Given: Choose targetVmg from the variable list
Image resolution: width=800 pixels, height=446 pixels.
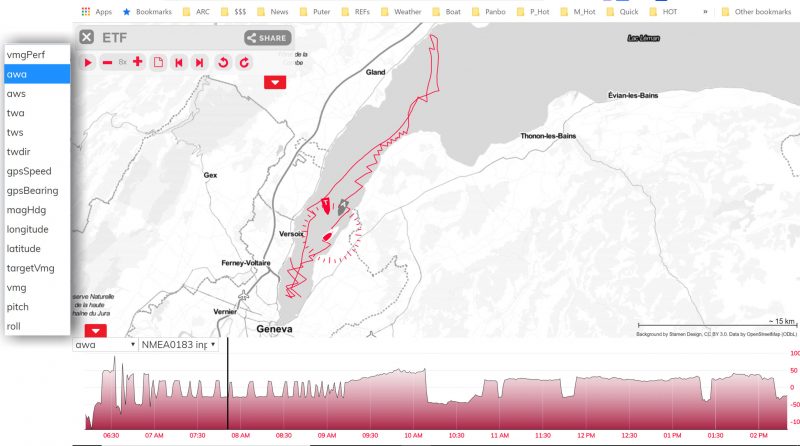Looking at the screenshot, I should coord(37,268).
